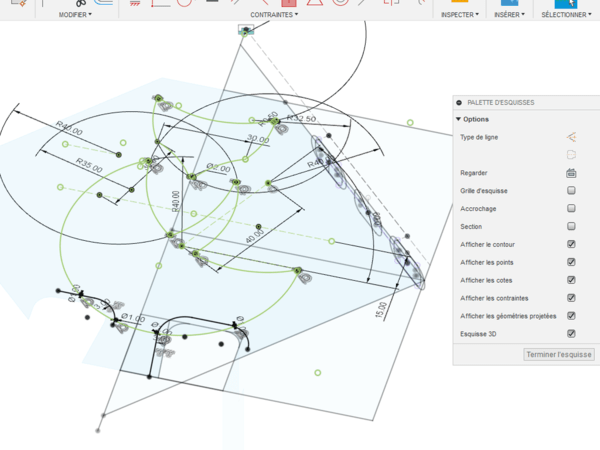Enable the Grille d'esquisse checkbox
The height and width of the screenshot is (450, 600).
point(571,190)
